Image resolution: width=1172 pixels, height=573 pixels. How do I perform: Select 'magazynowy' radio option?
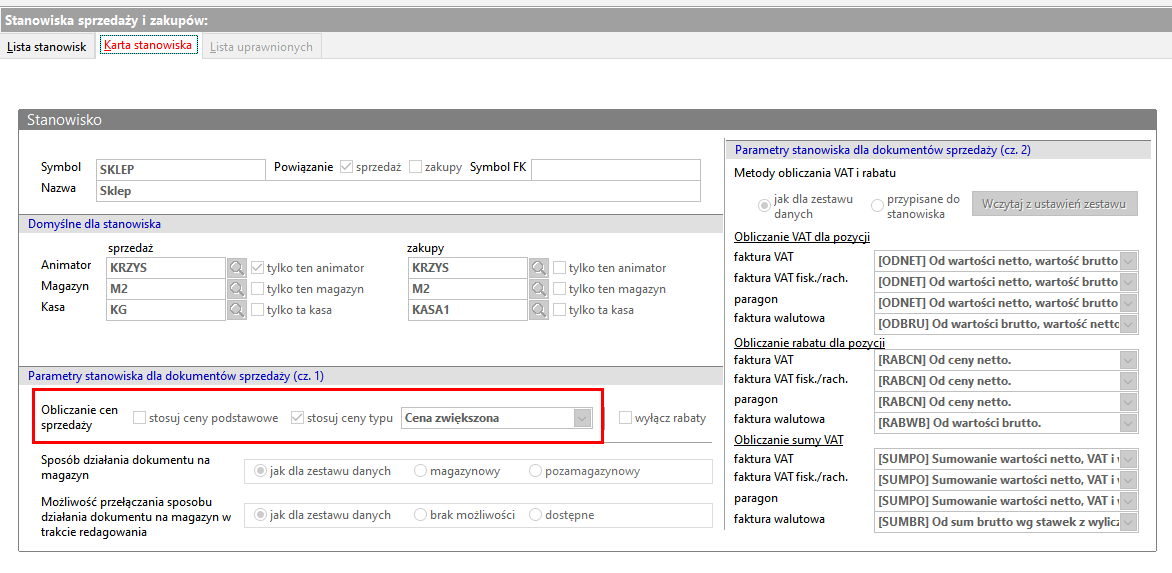coord(420,471)
